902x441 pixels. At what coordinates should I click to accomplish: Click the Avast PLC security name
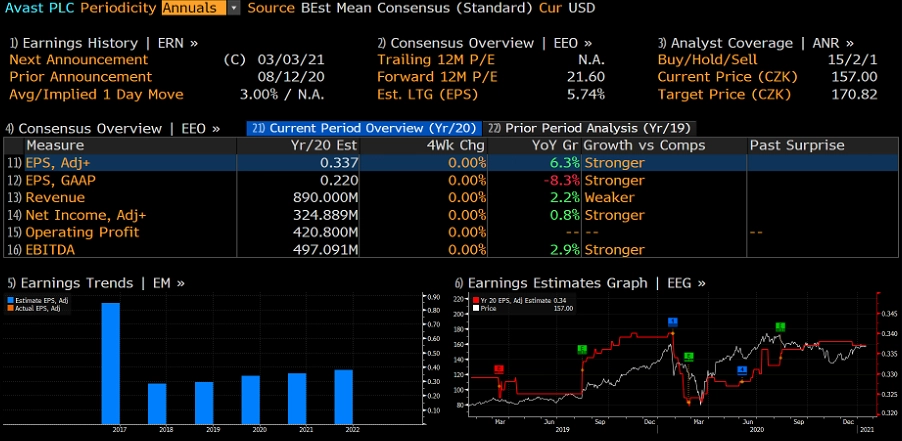coord(39,8)
